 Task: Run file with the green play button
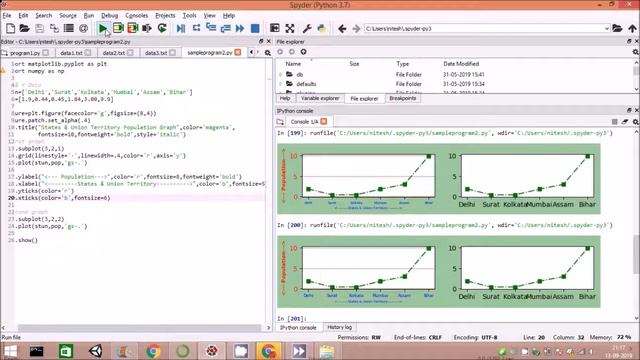coord(102,28)
